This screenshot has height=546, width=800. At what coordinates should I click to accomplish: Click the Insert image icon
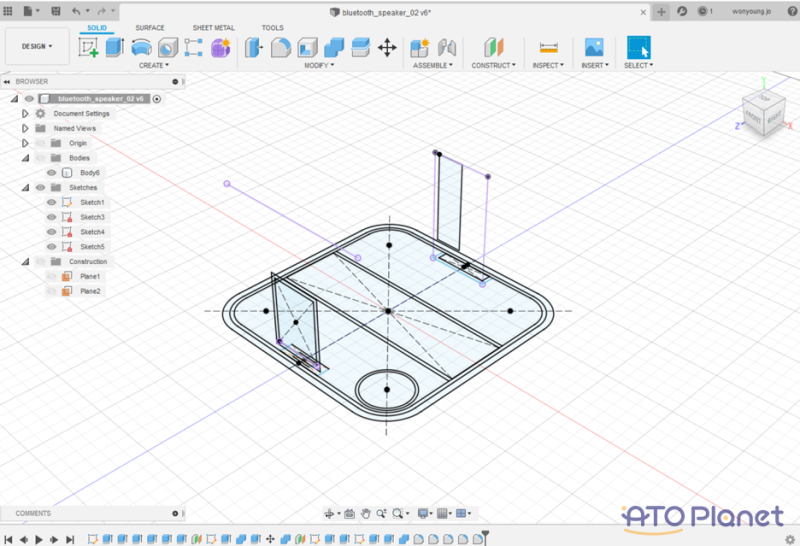tap(594, 47)
